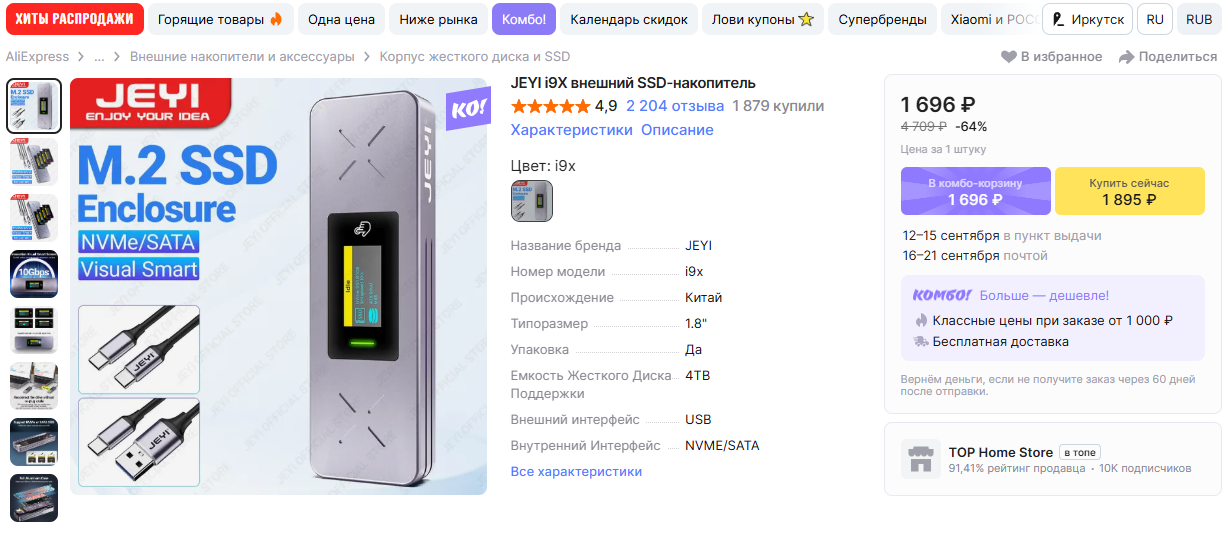Select the i9x color variant swatch

click(x=532, y=201)
